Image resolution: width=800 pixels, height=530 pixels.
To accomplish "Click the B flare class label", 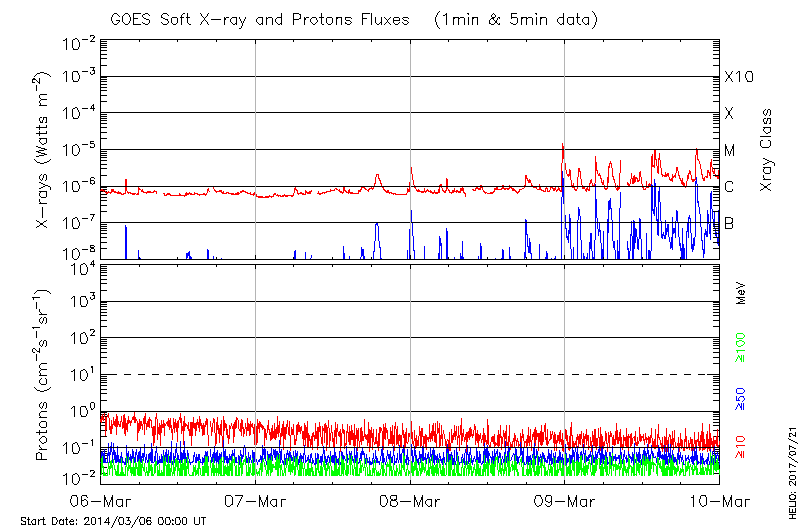I will [729, 223].
